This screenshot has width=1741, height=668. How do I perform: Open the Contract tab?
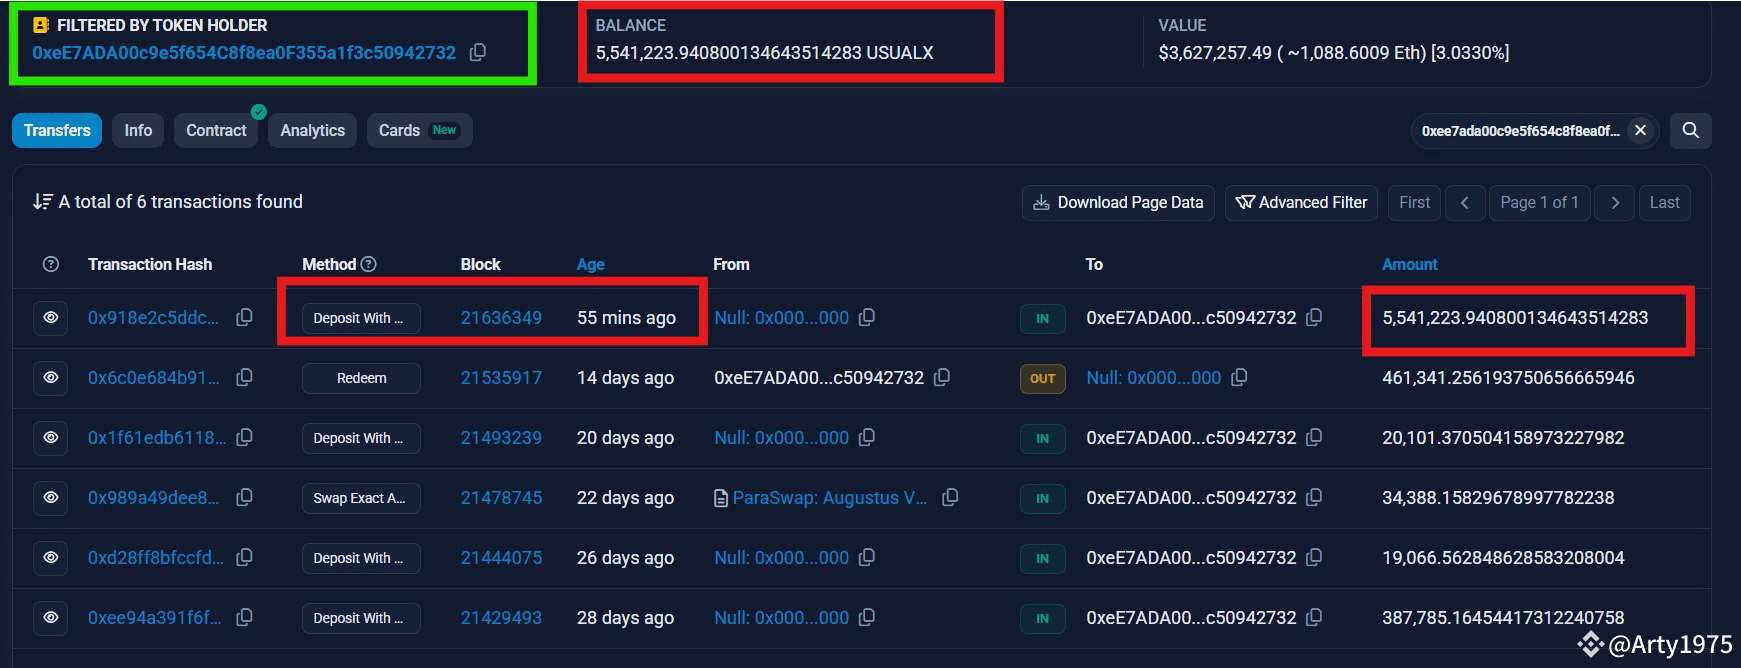pos(216,130)
